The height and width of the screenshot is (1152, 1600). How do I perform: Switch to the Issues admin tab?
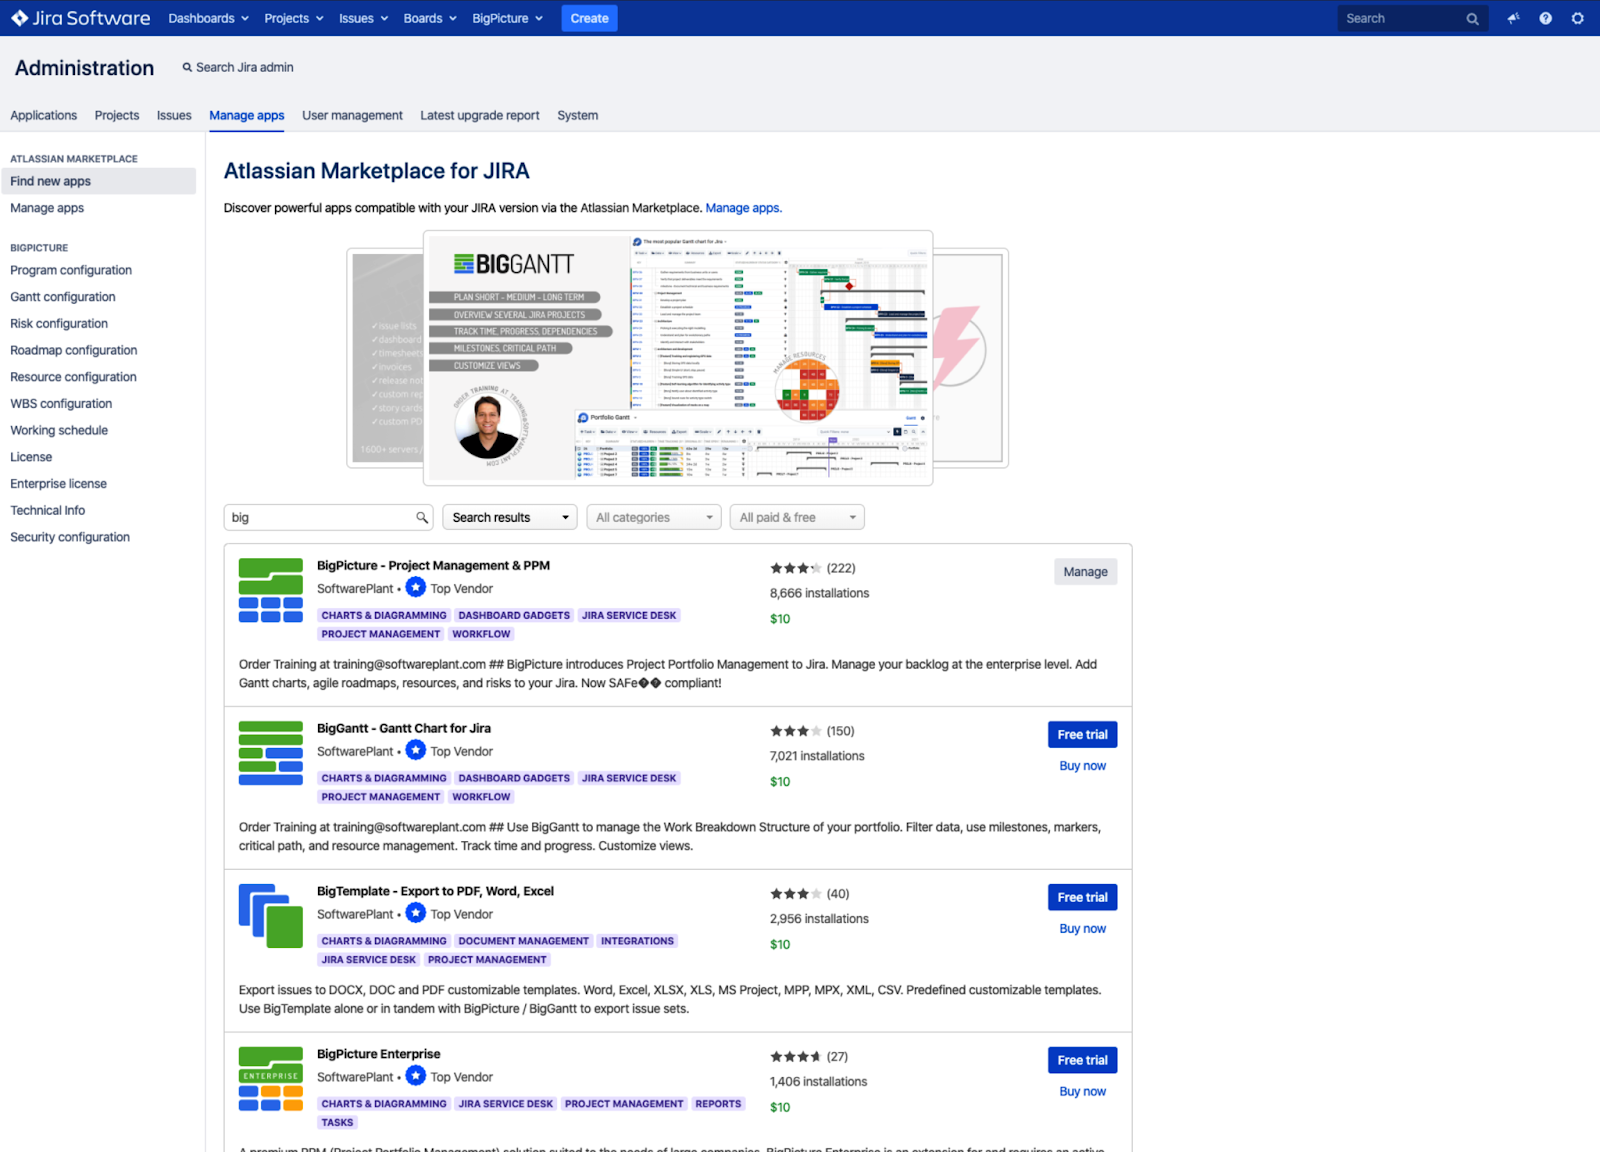(x=174, y=115)
